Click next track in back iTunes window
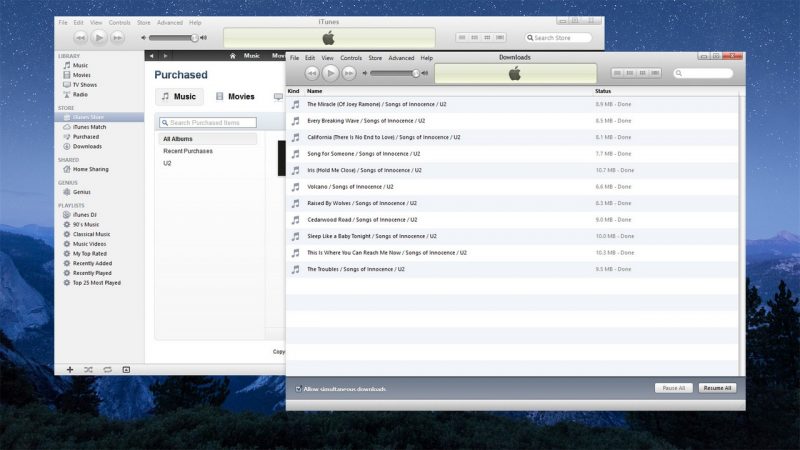 pos(117,38)
